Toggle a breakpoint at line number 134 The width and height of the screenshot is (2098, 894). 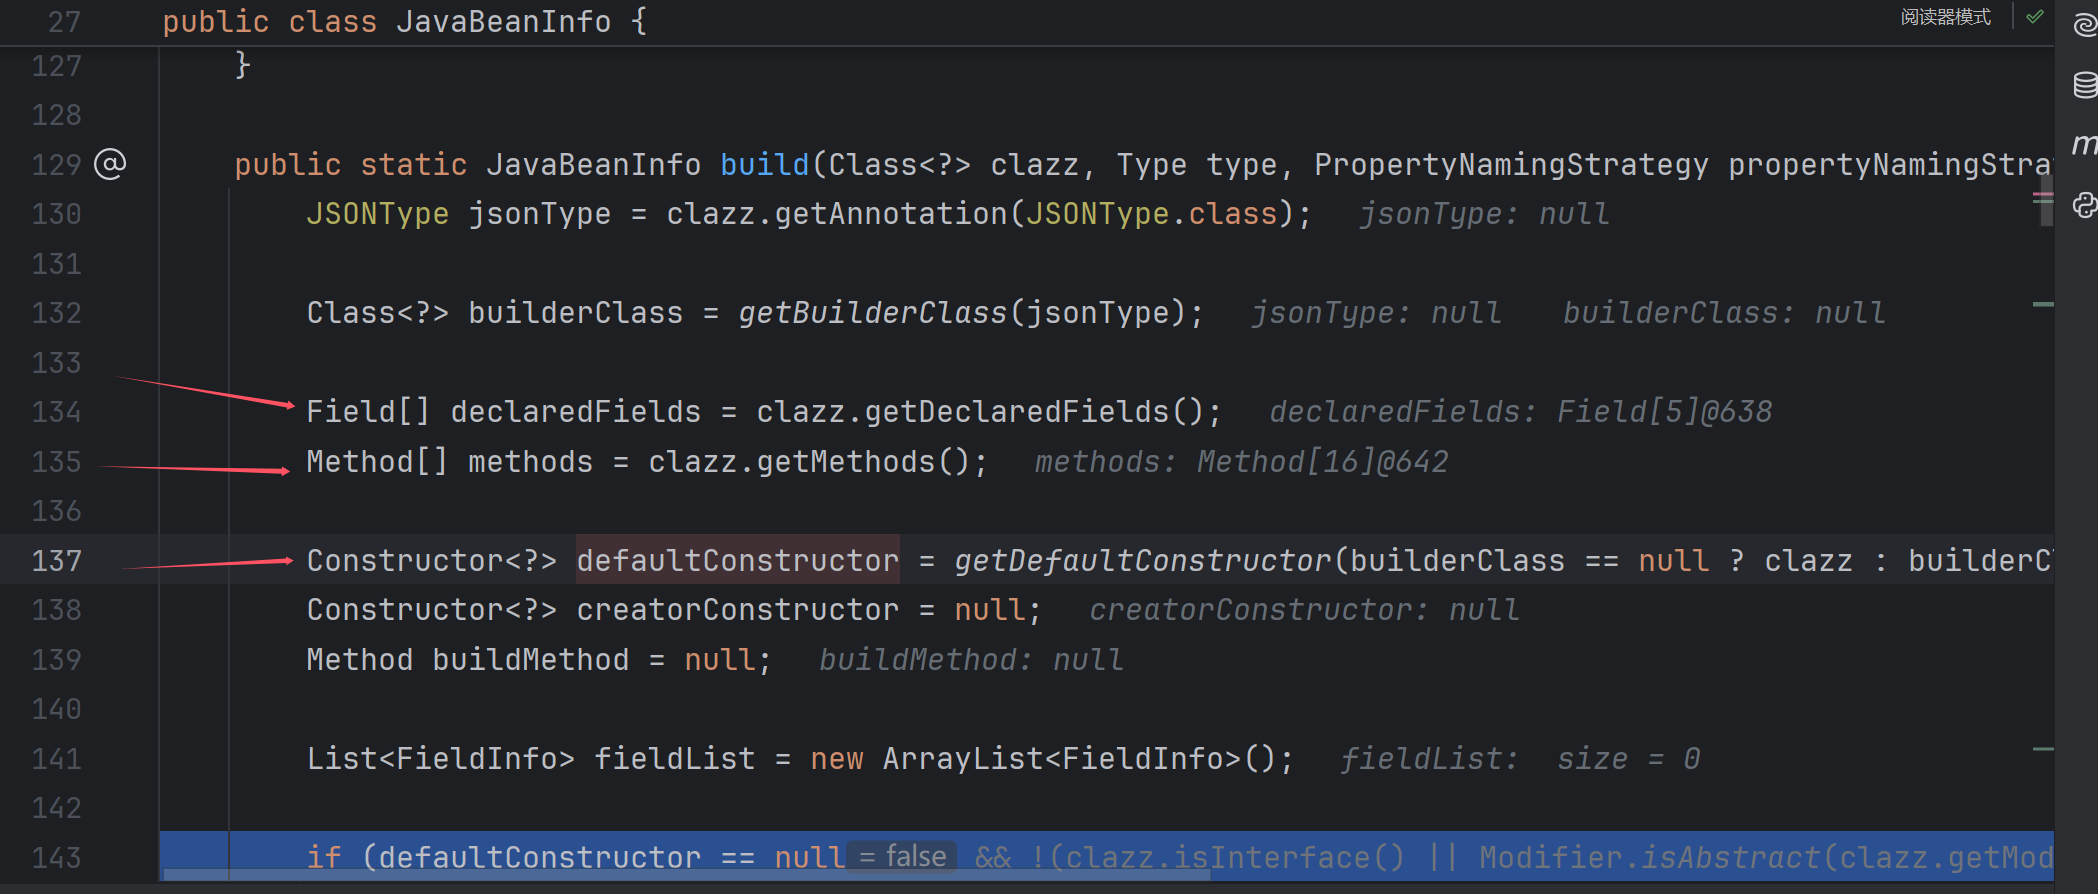pos(56,412)
